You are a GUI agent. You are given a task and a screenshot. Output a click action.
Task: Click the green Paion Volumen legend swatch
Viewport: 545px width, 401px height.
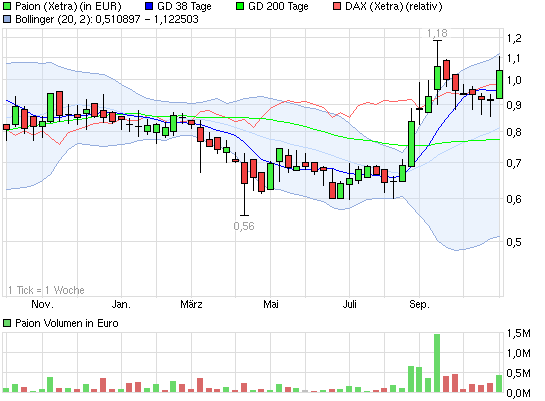point(7,323)
